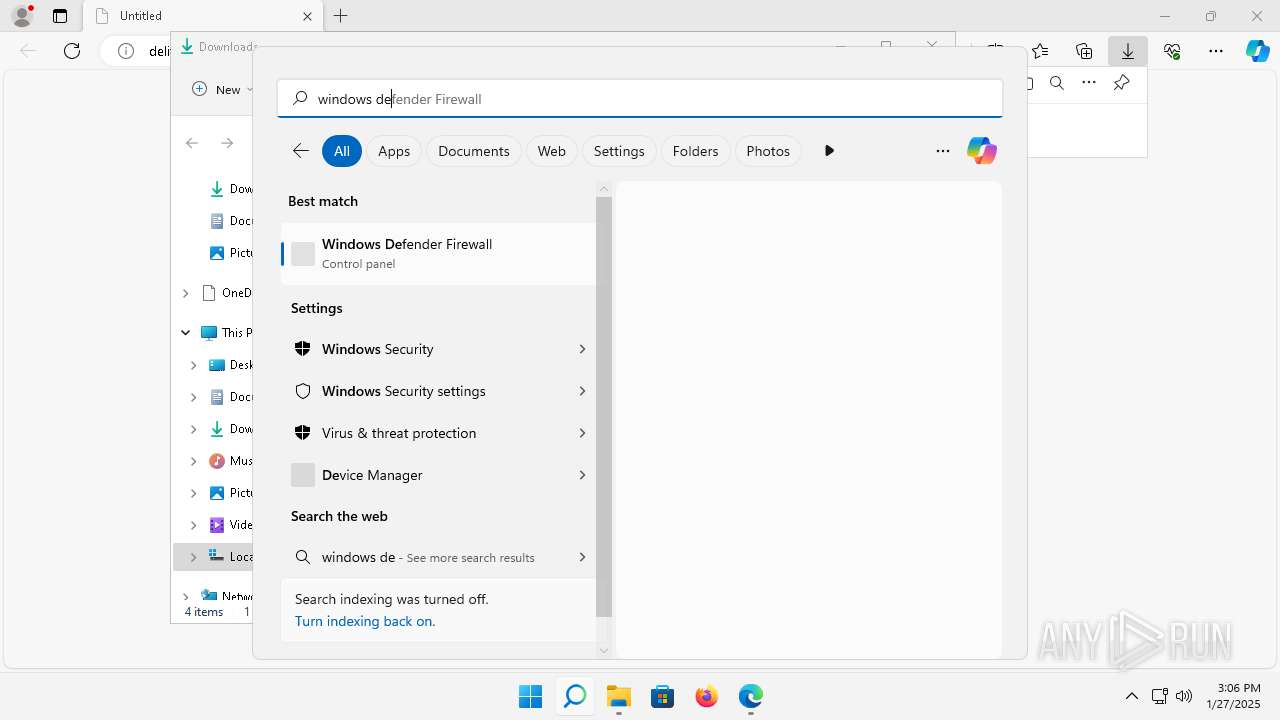Pin the downloads panel with the pin icon
This screenshot has height=720, width=1280.
point(1121,83)
